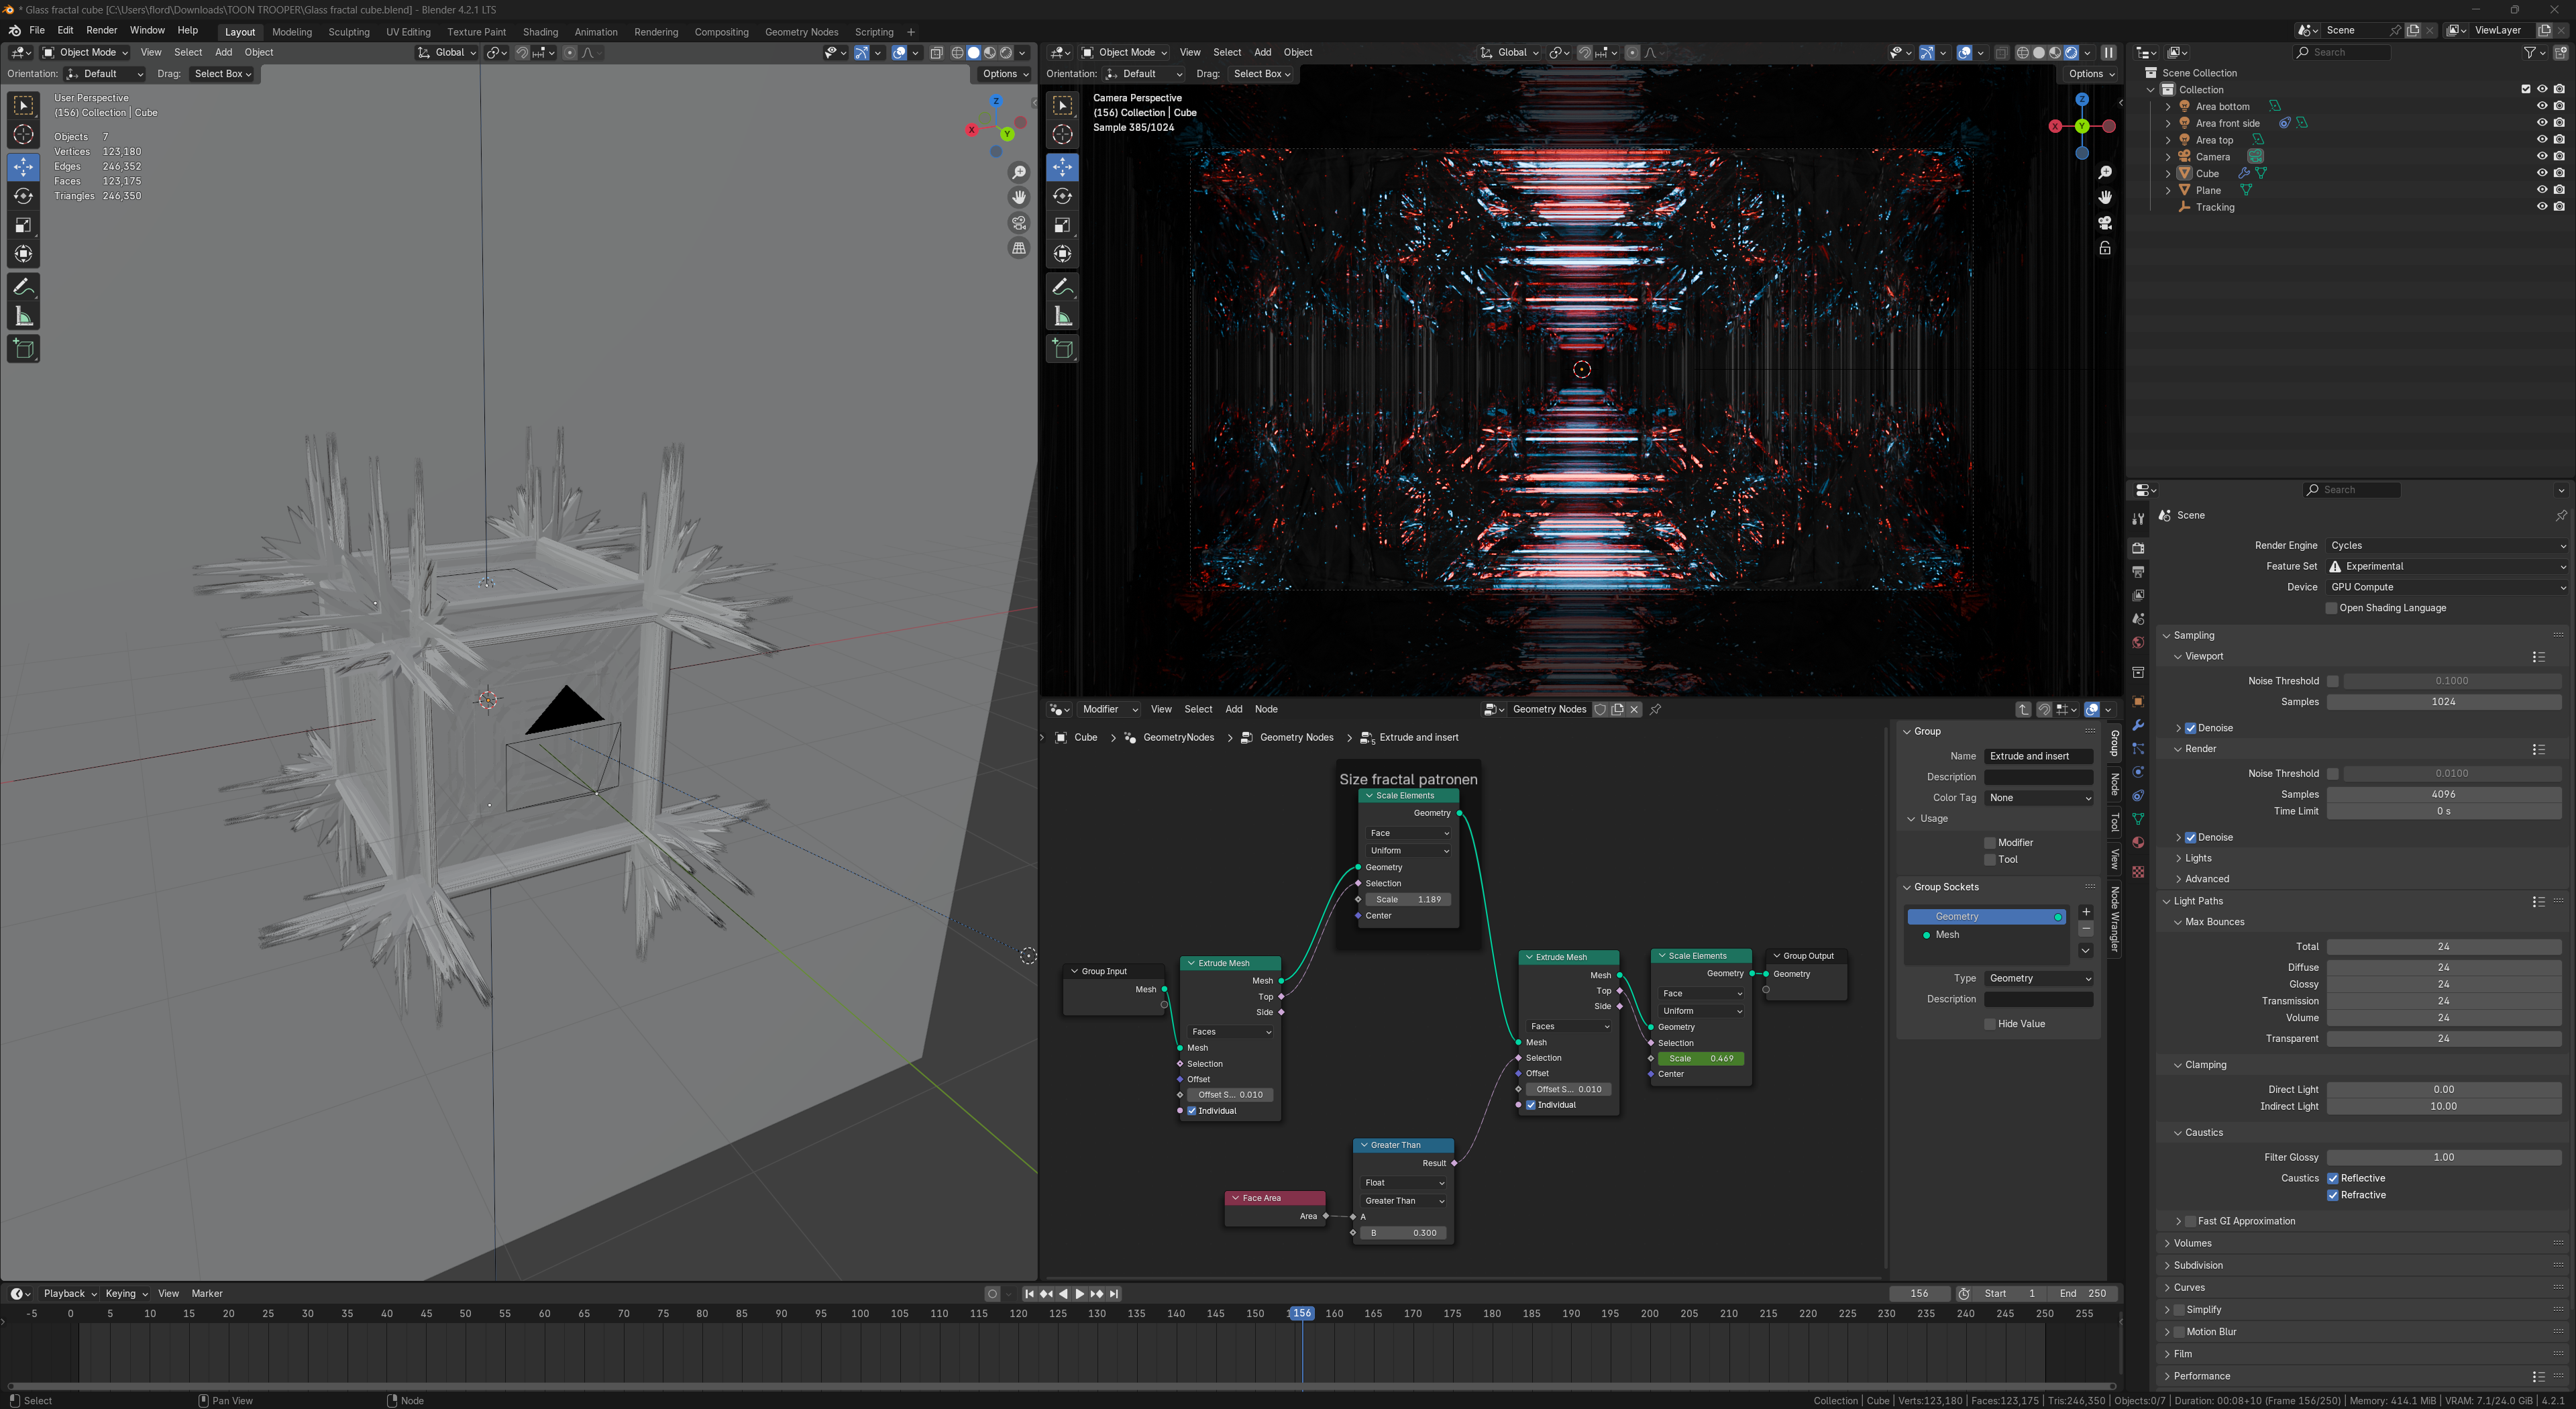The image size is (2576, 1409).
Task: Disable Denoise under Viewport sampling
Action: (2190, 728)
